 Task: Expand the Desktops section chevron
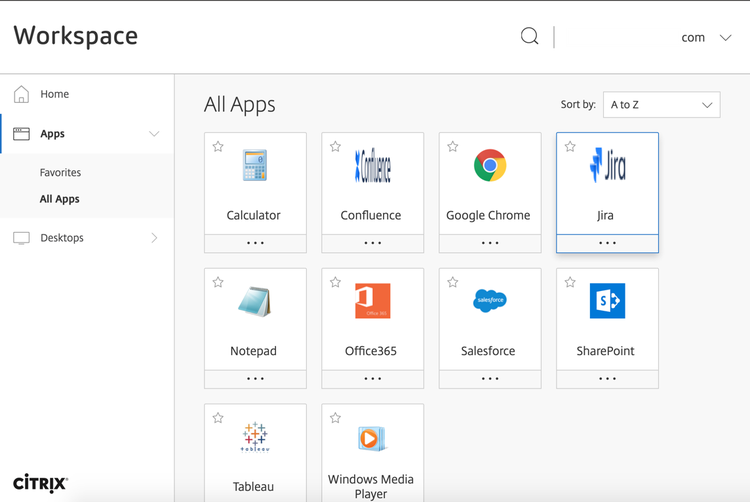(154, 238)
